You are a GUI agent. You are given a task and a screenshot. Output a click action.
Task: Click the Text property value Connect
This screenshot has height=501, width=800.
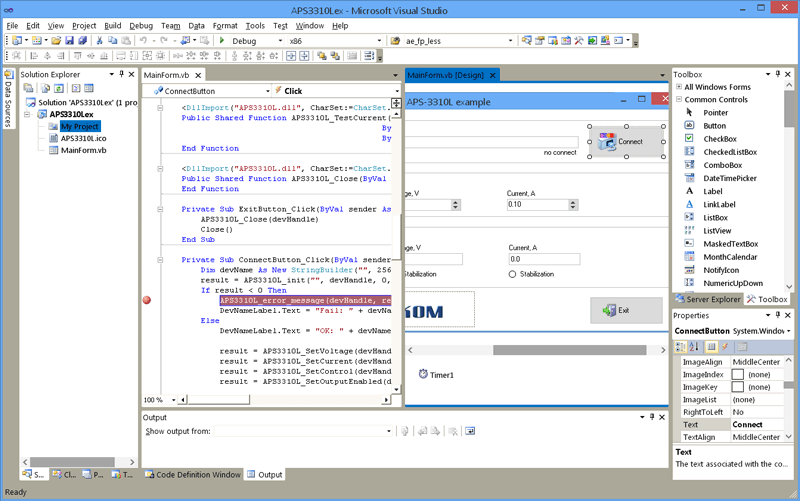(757, 424)
